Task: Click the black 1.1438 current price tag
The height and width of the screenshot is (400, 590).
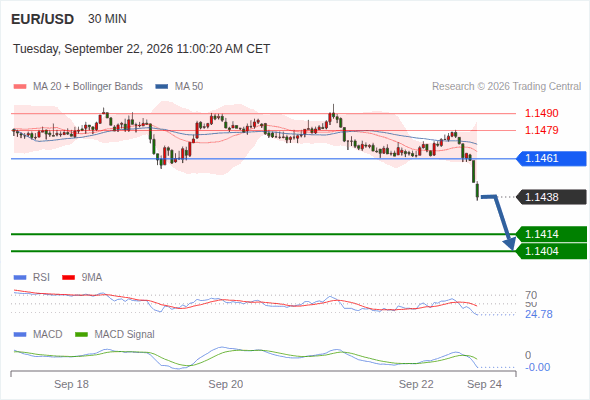Action: (551, 197)
